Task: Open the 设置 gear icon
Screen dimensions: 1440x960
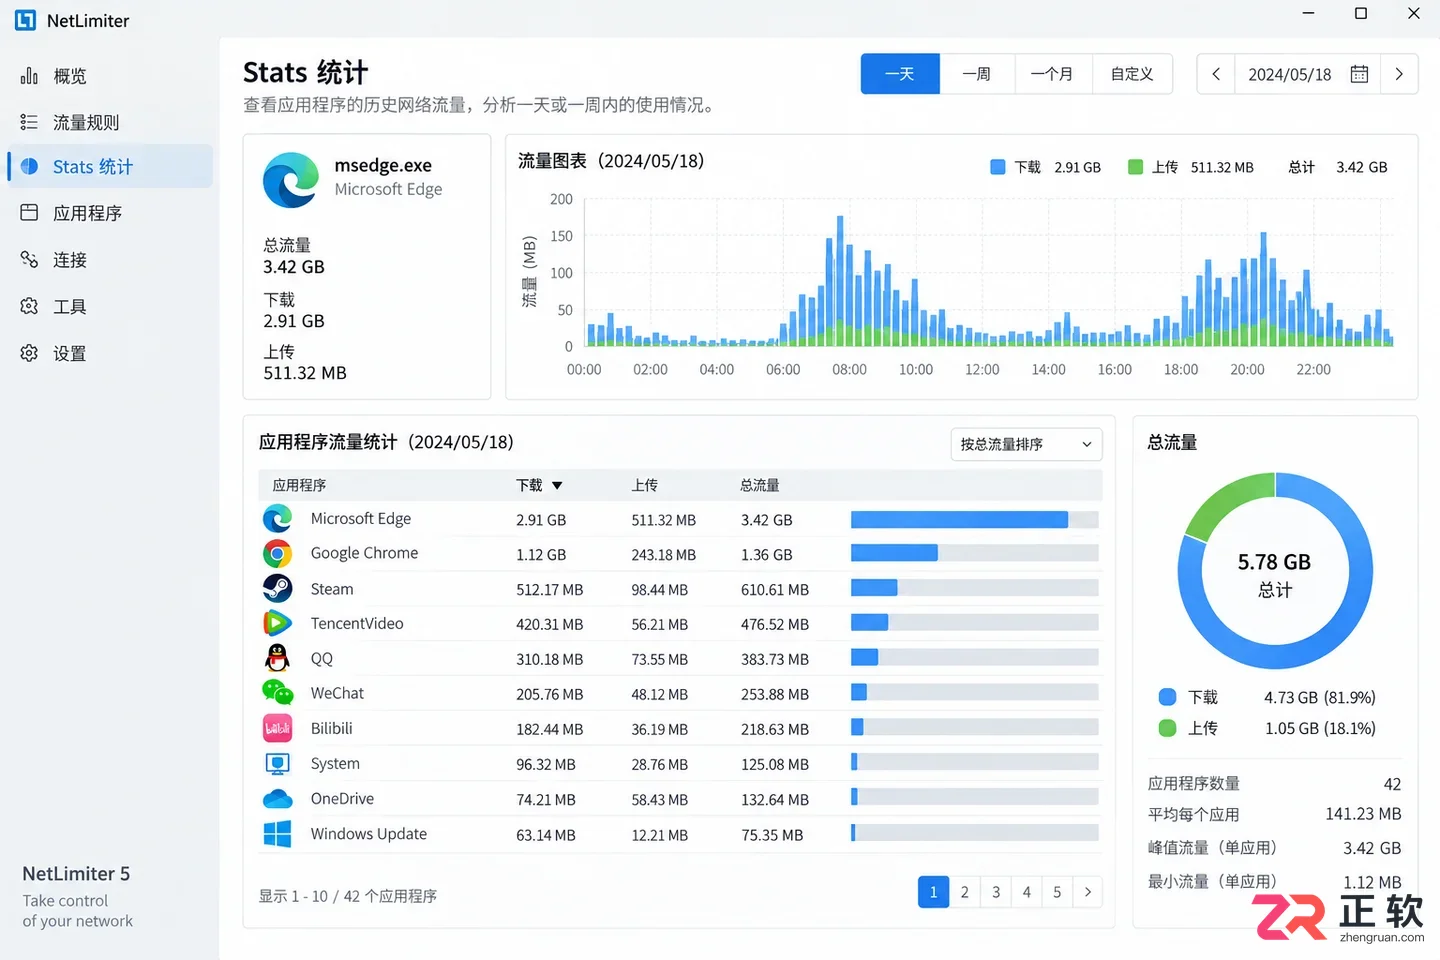Action: tap(29, 353)
